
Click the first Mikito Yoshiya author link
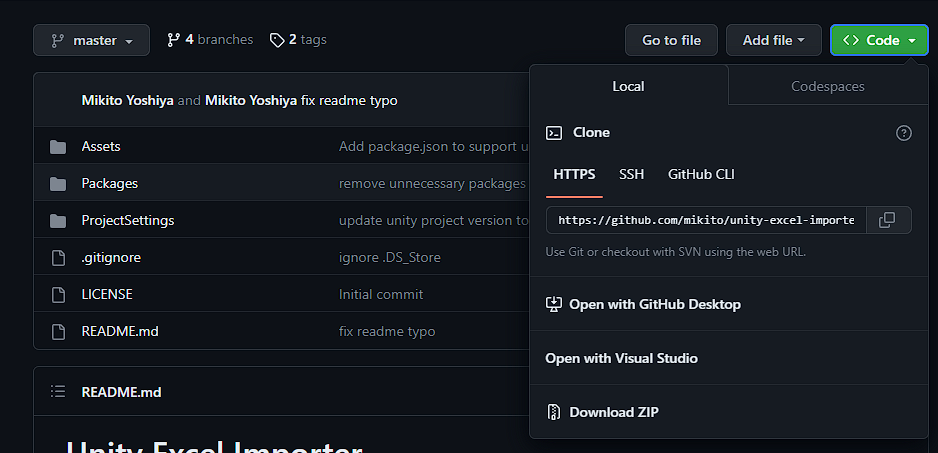pyautogui.click(x=127, y=100)
